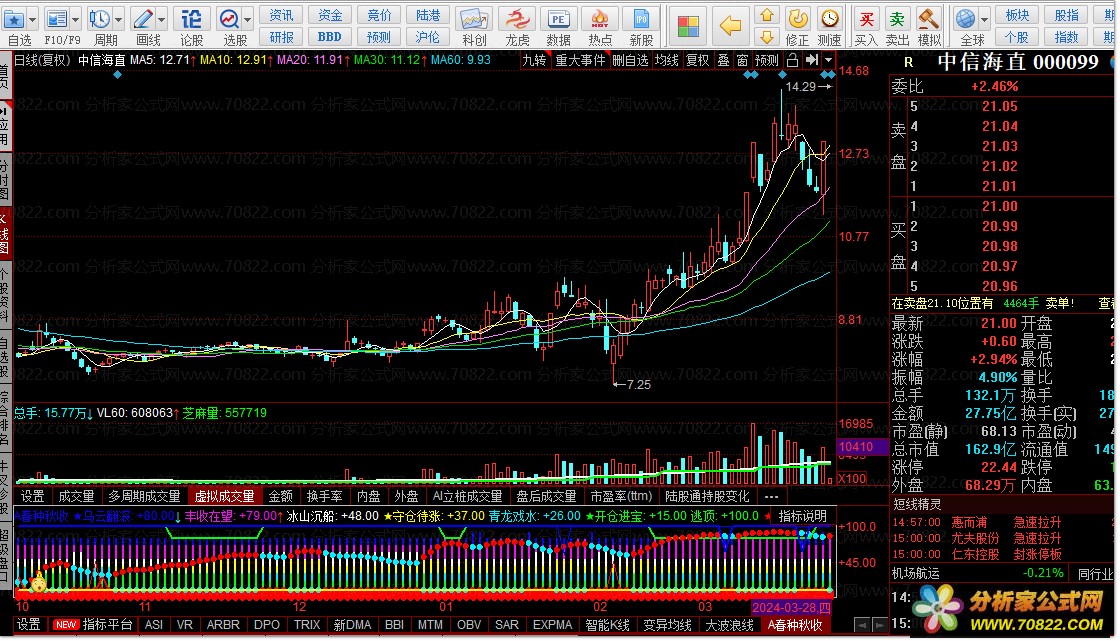Open the 指标平台 indicator platform
This screenshot has height=641, width=1120.
(107, 625)
